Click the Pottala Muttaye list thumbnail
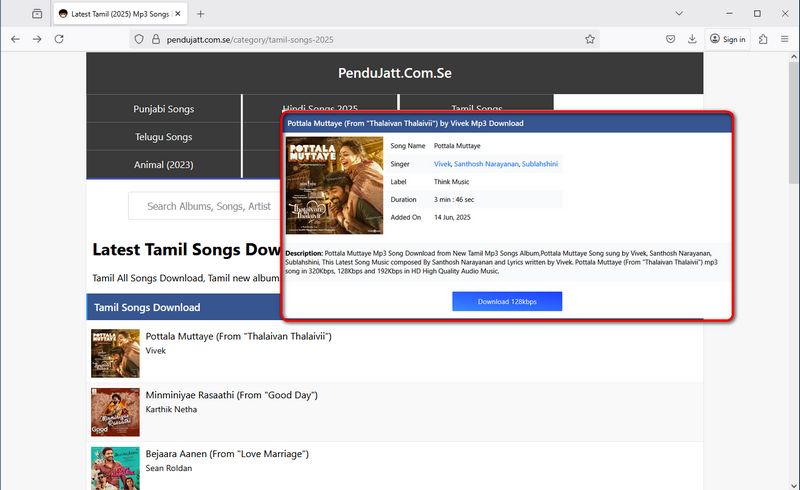 [x=115, y=353]
